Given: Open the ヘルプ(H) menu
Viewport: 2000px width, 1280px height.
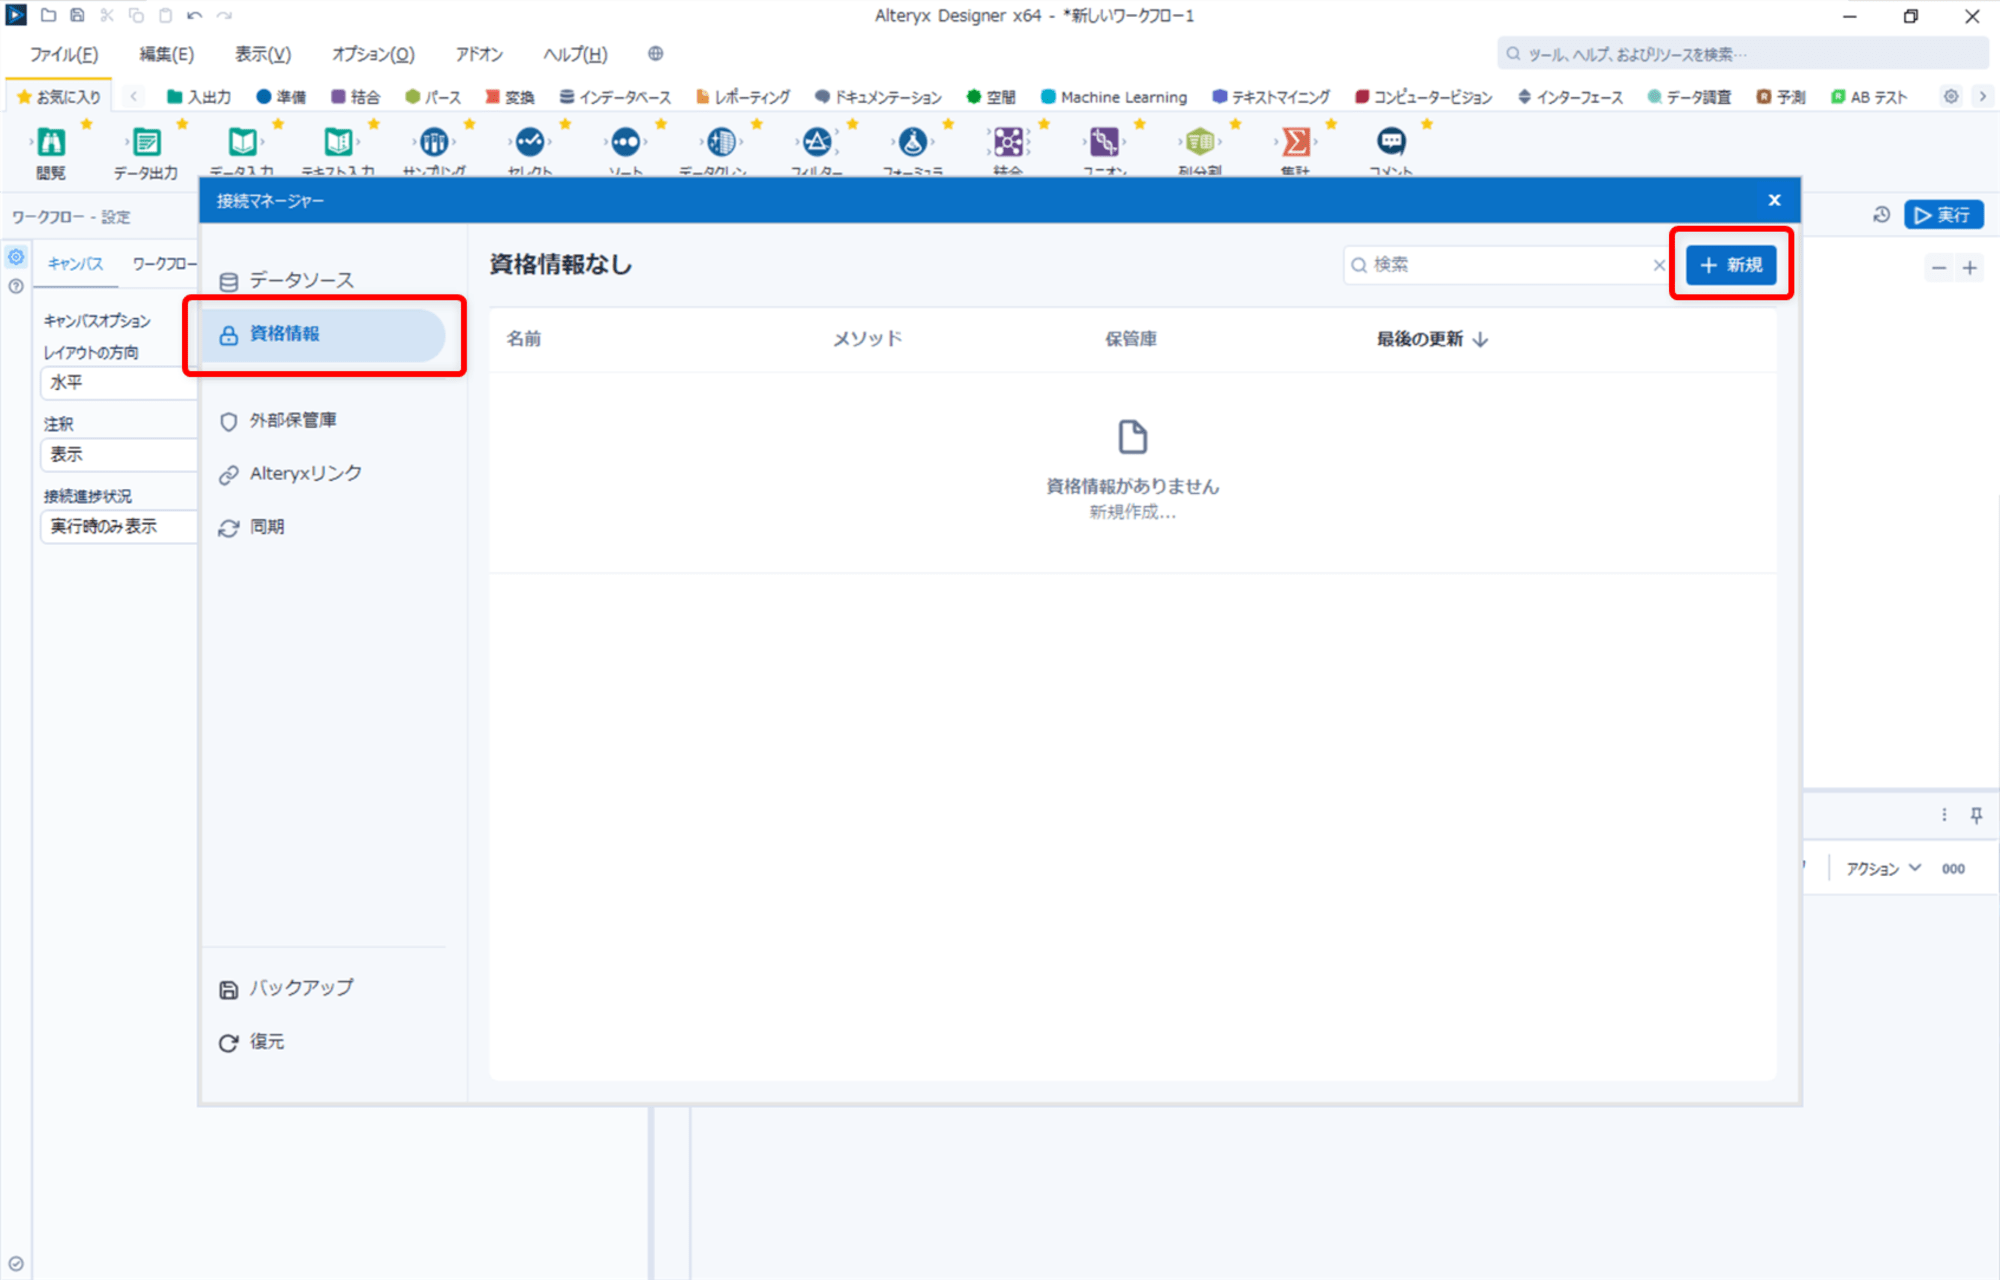Looking at the screenshot, I should pyautogui.click(x=575, y=54).
